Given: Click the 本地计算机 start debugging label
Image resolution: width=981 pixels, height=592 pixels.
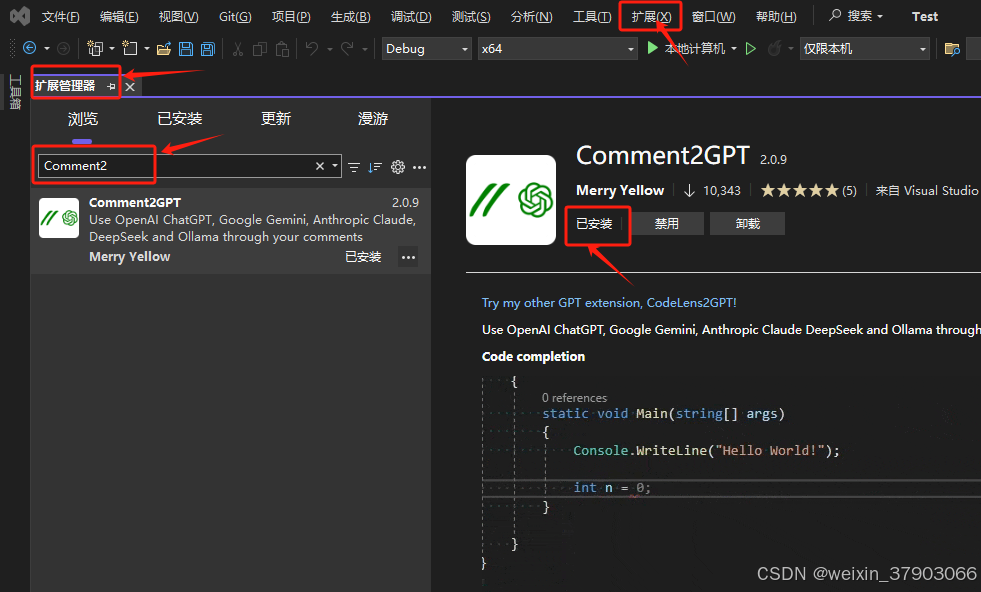Looking at the screenshot, I should (694, 48).
